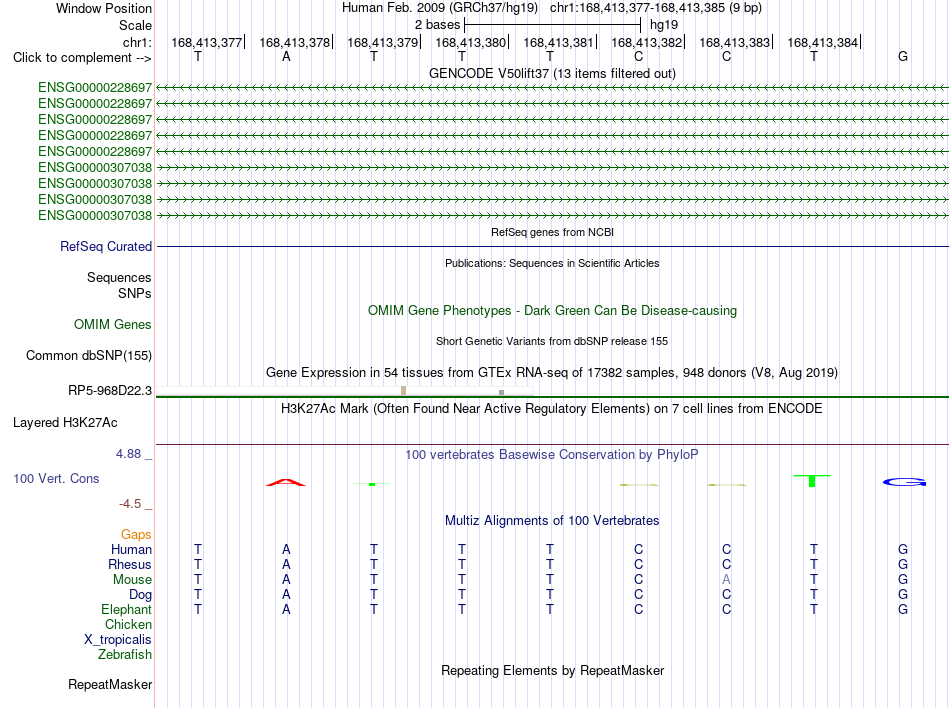Screen dimensions: 950x708
Task: Click the 168,413,381 ruler coordinate
Action: pos(559,42)
